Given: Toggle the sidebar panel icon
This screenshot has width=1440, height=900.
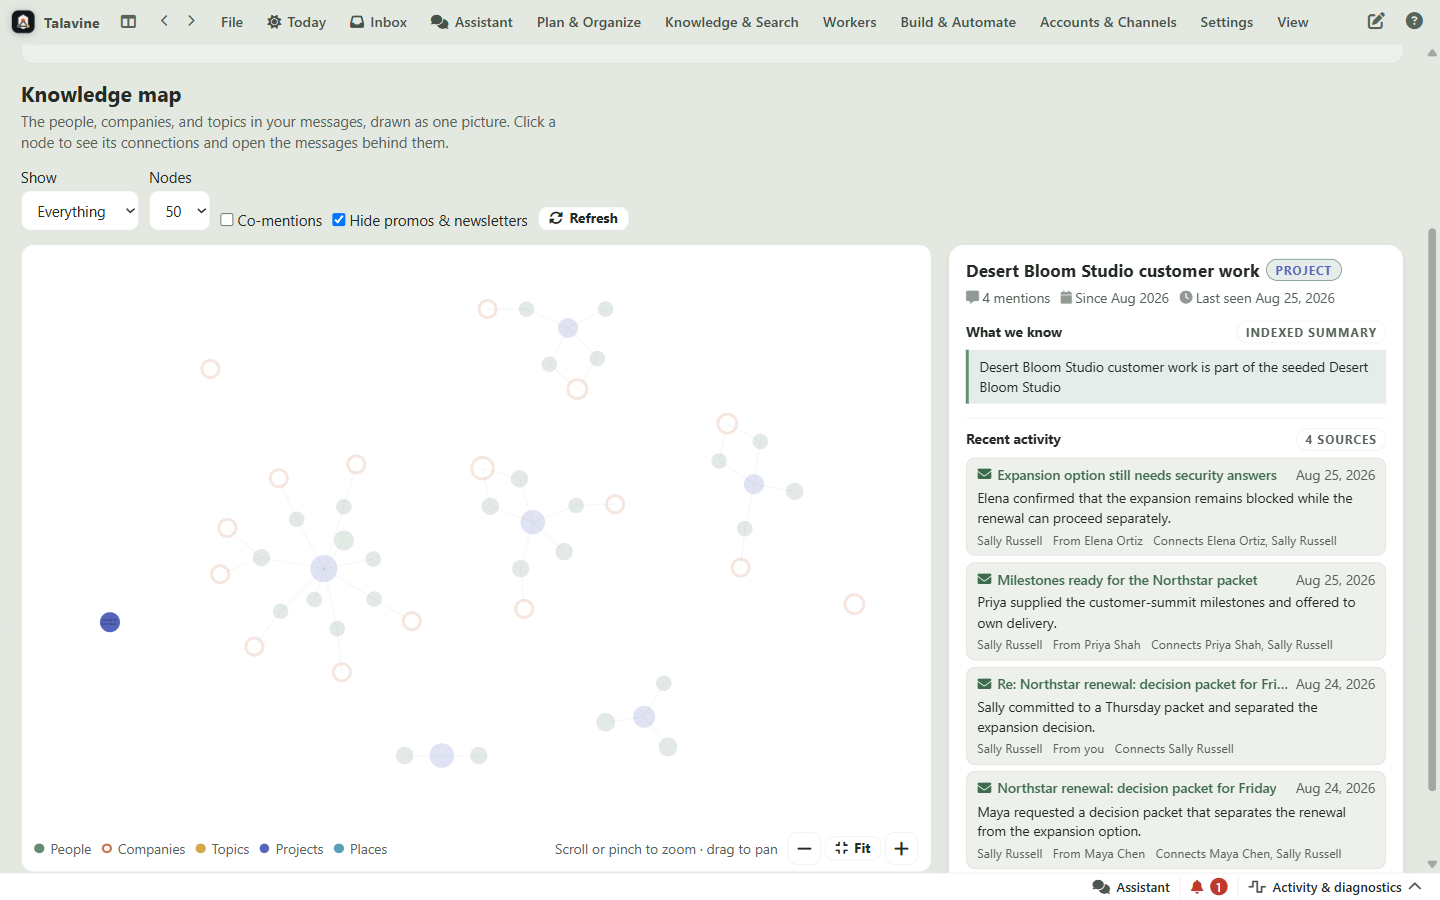Looking at the screenshot, I should coord(128,21).
